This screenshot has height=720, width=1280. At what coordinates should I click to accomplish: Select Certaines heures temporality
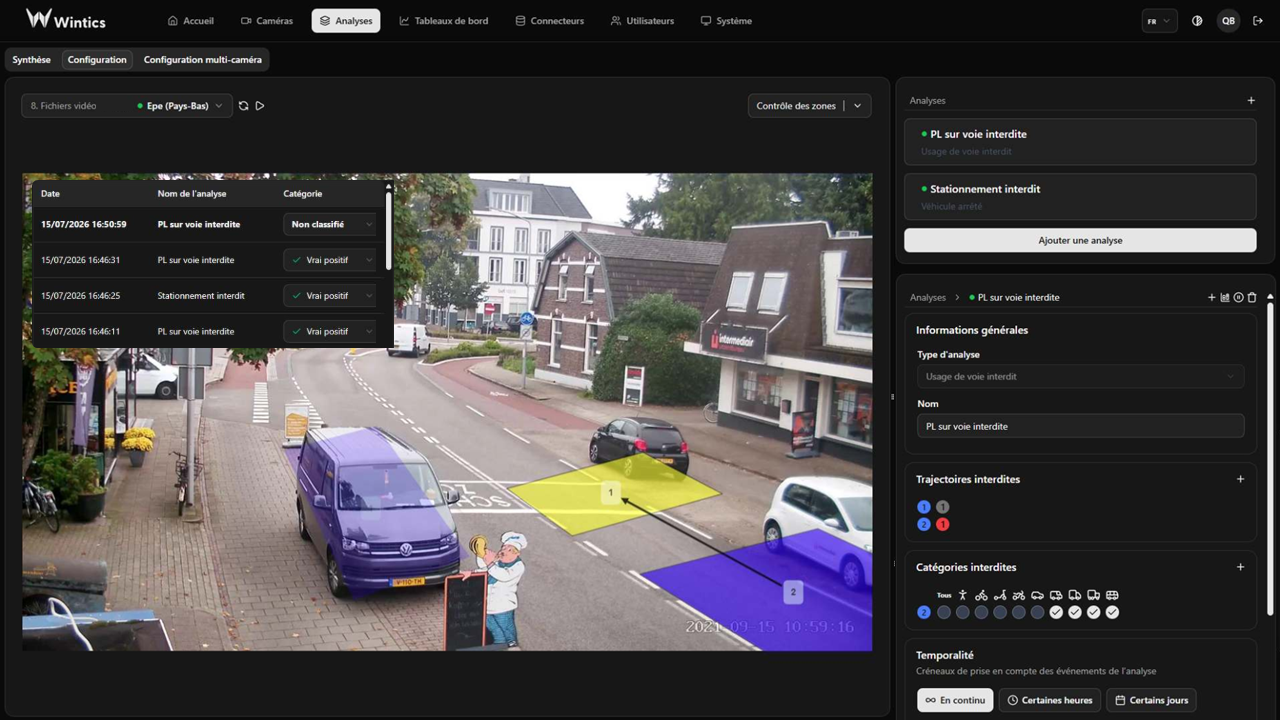(x=1049, y=700)
